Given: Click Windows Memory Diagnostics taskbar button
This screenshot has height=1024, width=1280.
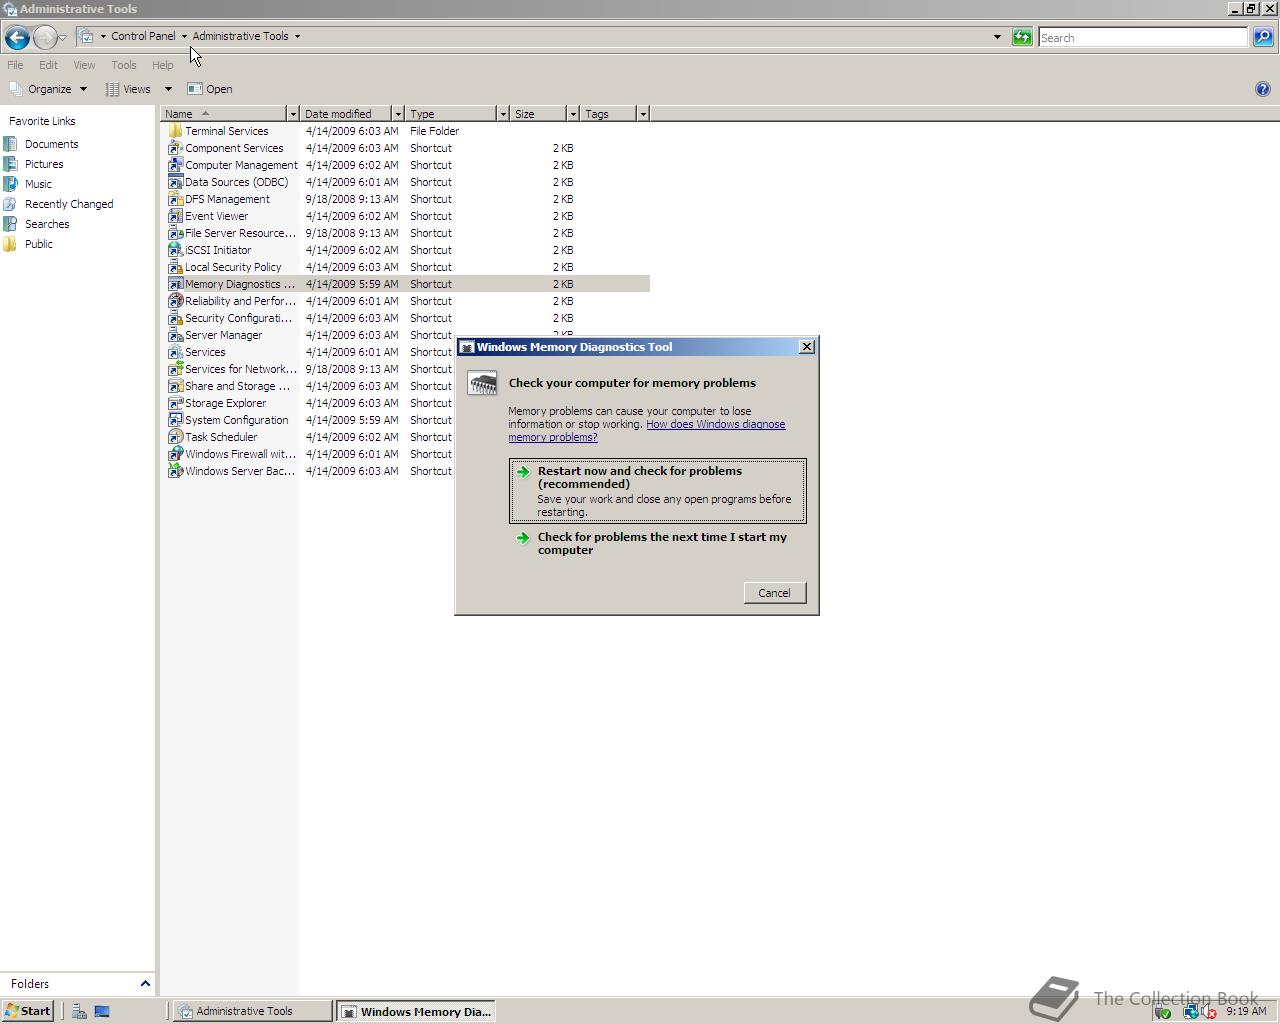Looking at the screenshot, I should [x=416, y=1011].
